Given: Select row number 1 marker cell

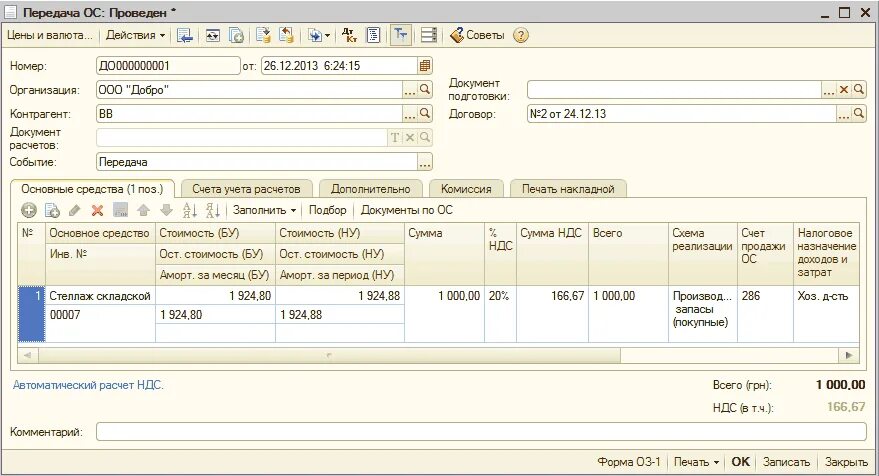Looking at the screenshot, I should click(31, 314).
